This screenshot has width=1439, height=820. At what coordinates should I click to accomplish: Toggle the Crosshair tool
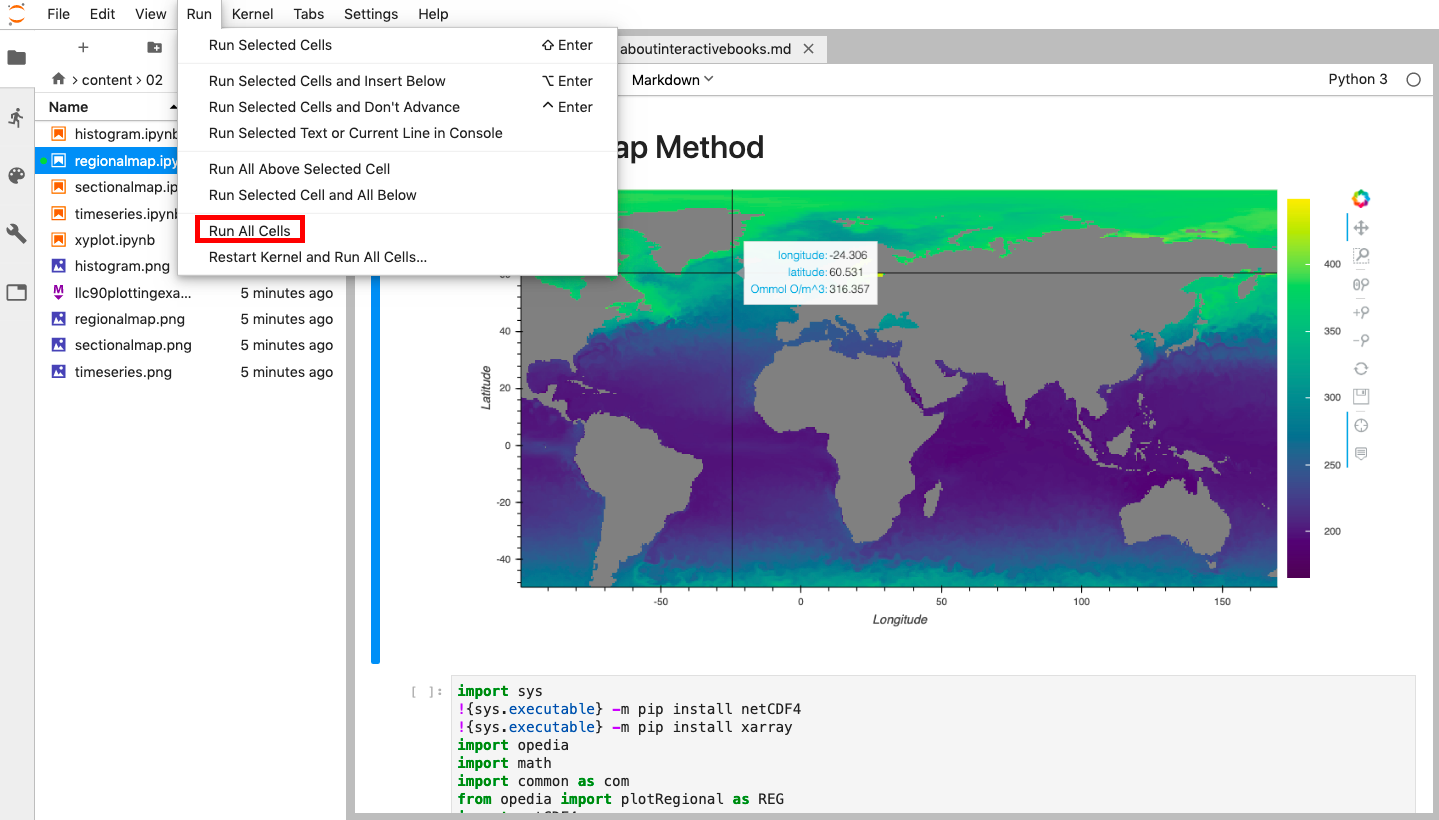click(x=1360, y=425)
